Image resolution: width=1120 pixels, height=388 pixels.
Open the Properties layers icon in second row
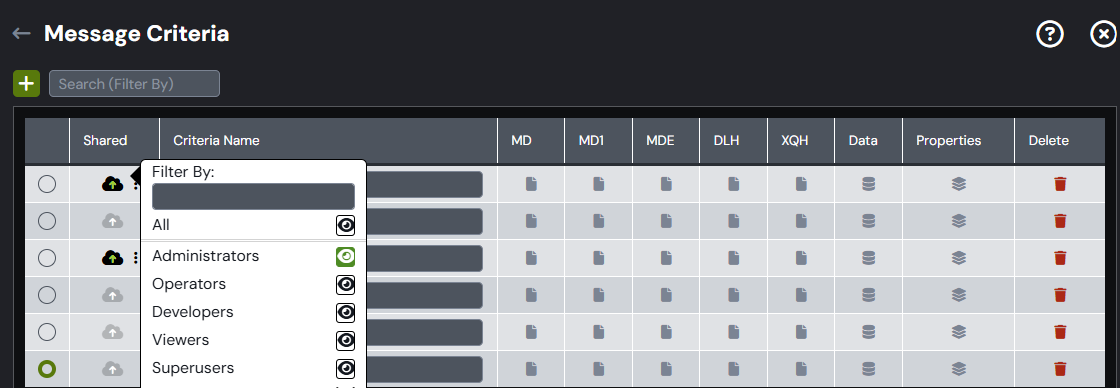tap(959, 221)
